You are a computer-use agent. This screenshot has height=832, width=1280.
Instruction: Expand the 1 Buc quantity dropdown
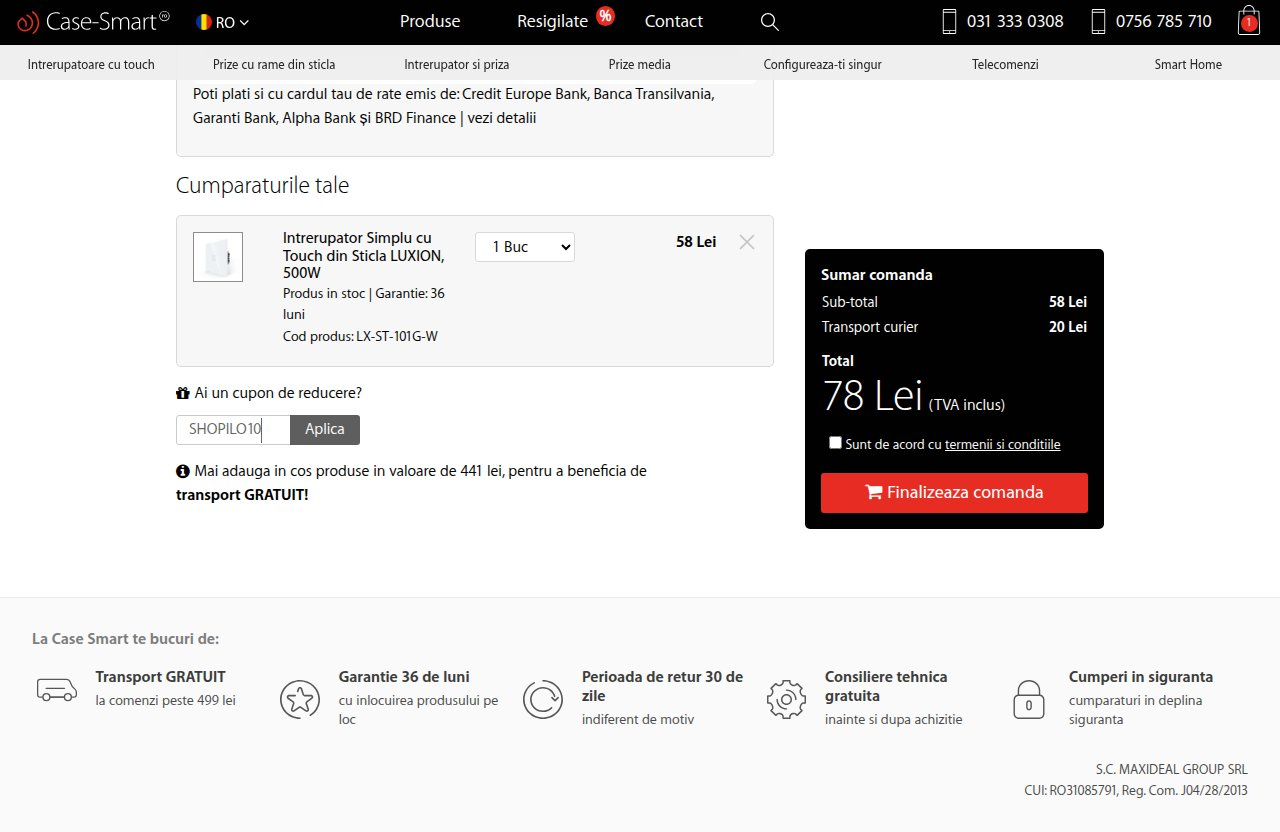pyautogui.click(x=525, y=247)
